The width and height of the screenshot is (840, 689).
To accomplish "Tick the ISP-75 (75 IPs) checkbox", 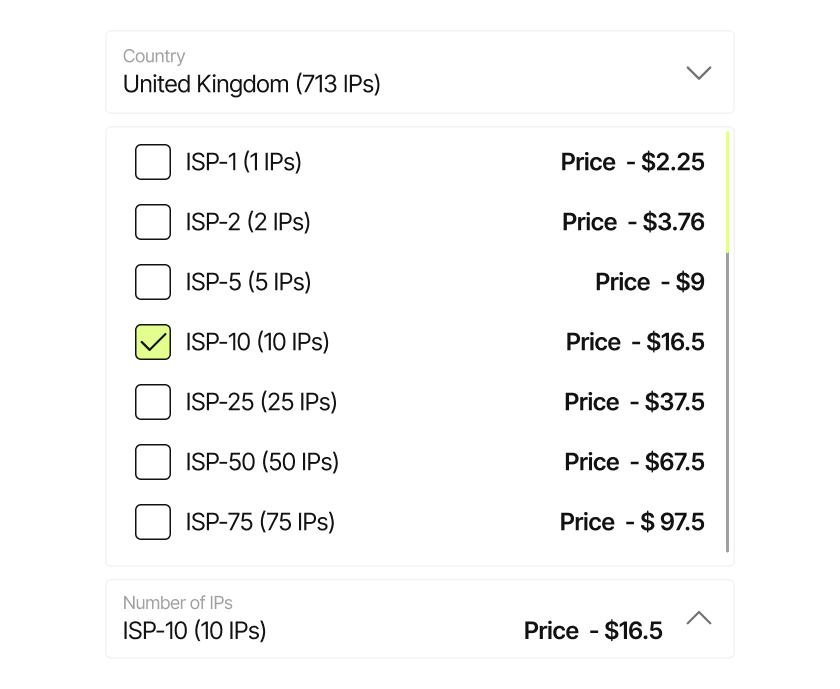I will tap(153, 522).
